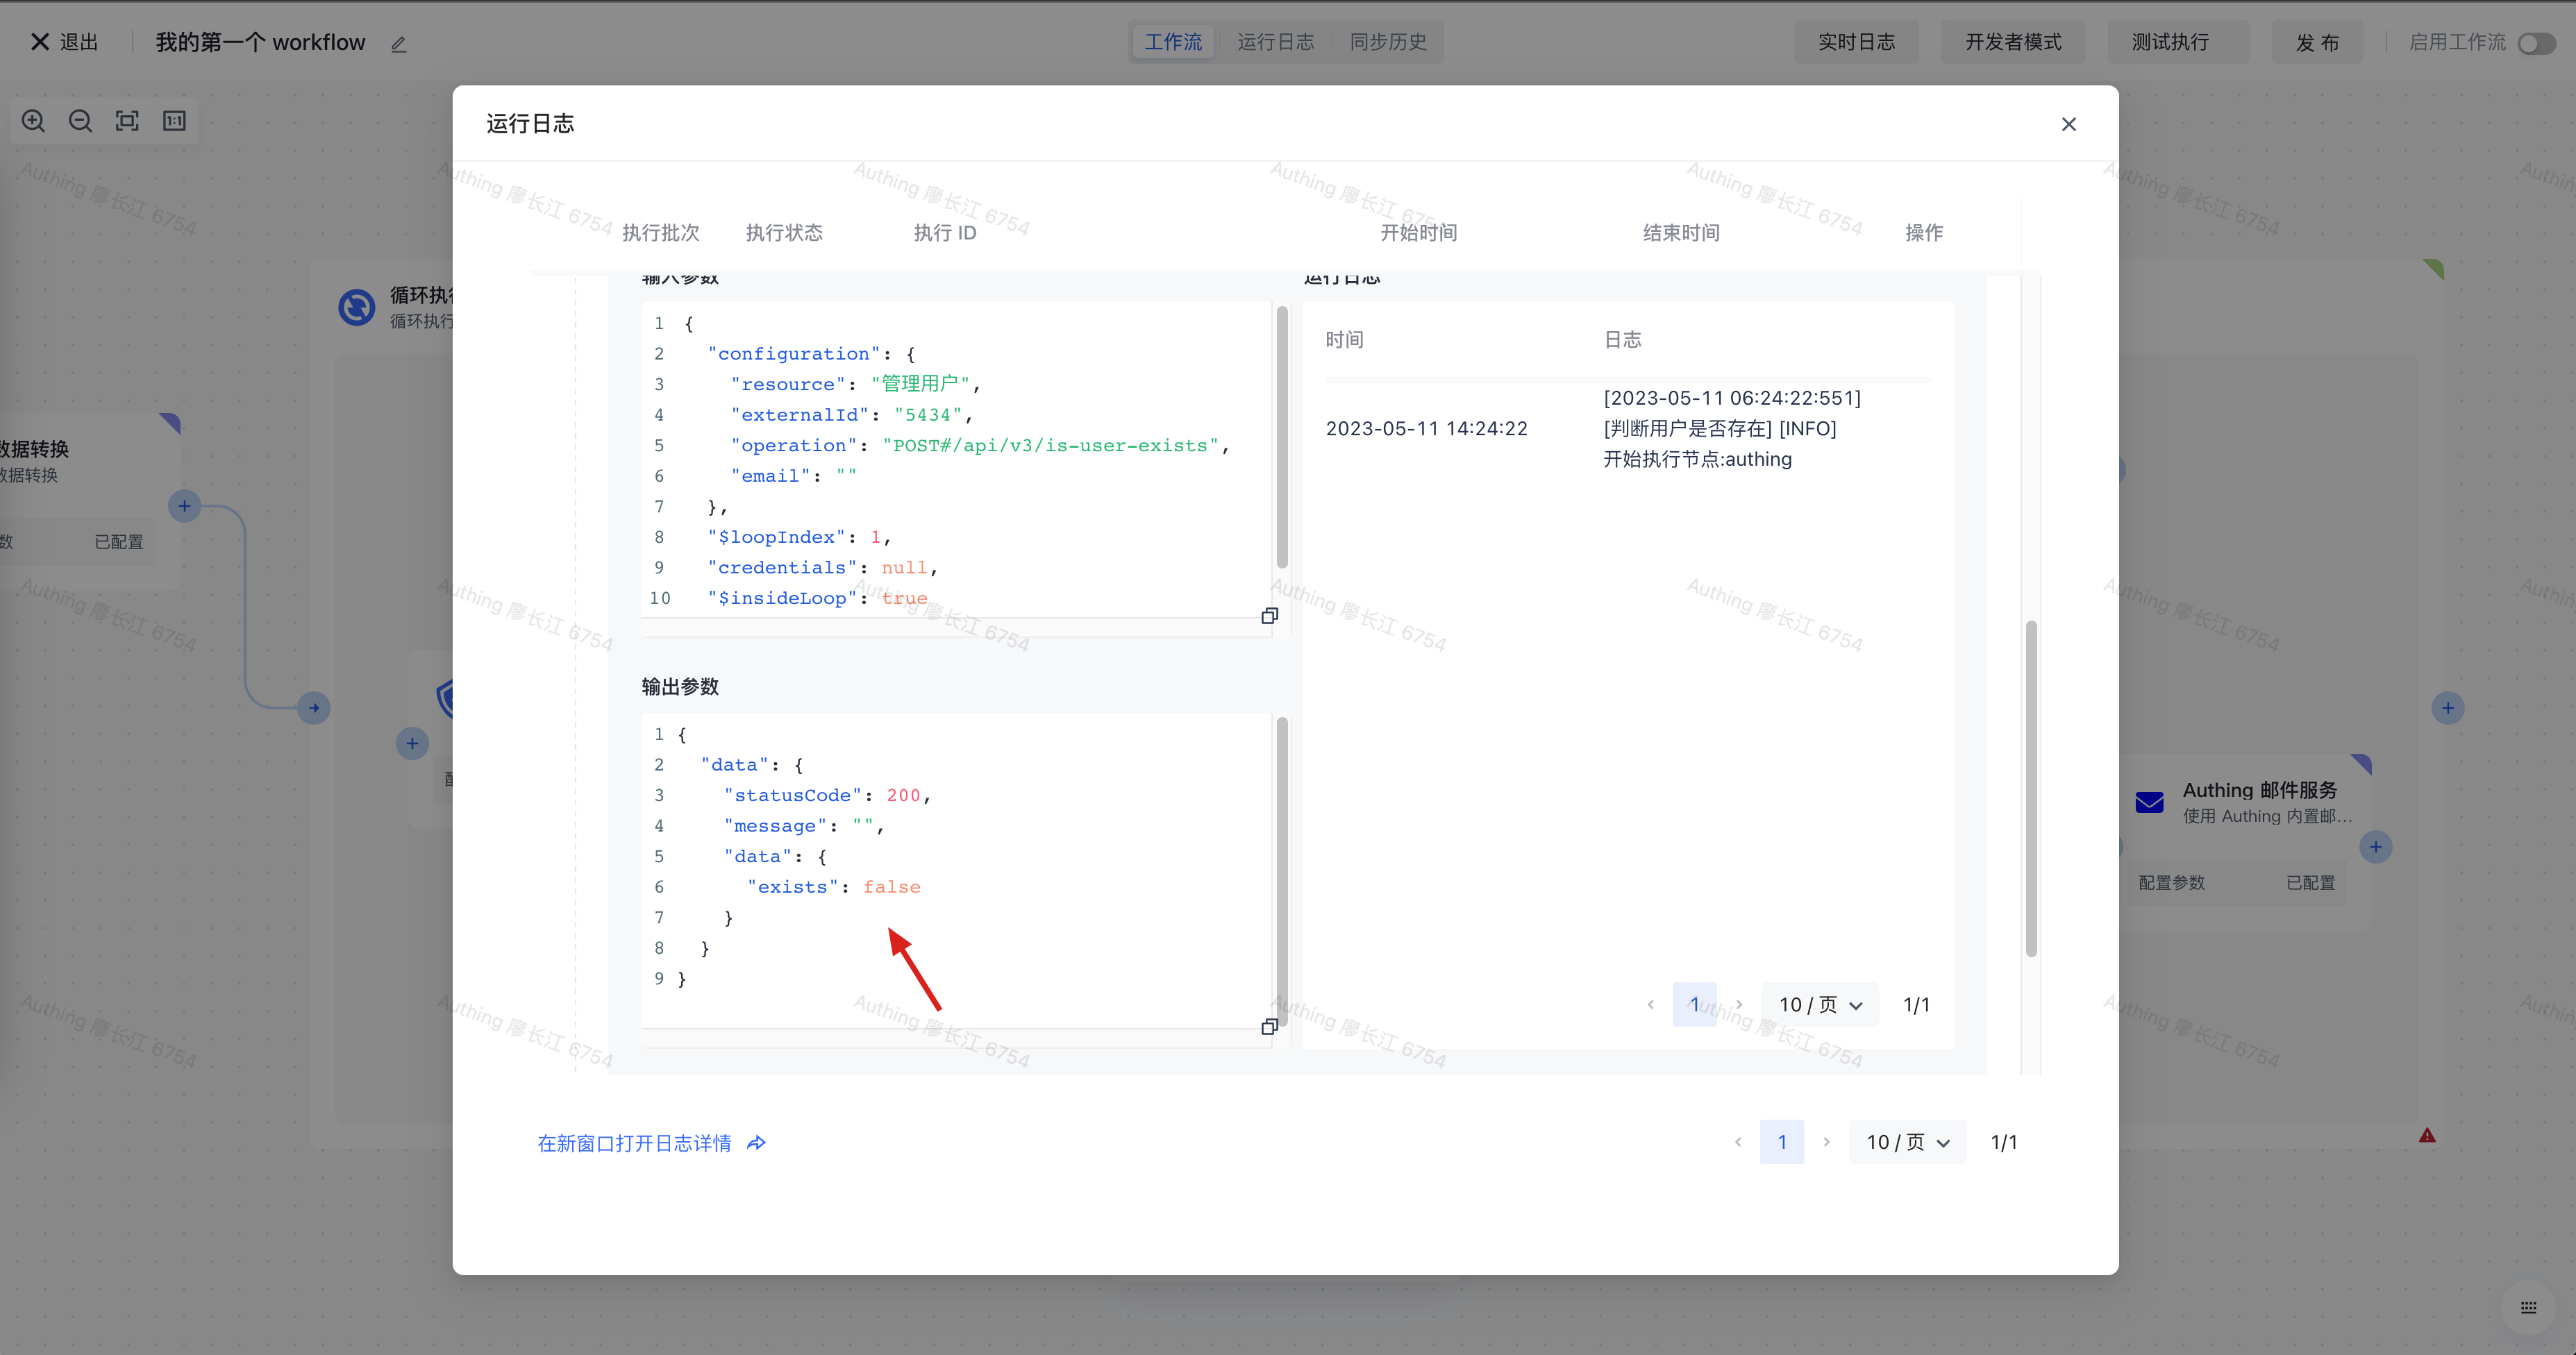Copy the output parameters JSON via copy icon

tap(1269, 1027)
